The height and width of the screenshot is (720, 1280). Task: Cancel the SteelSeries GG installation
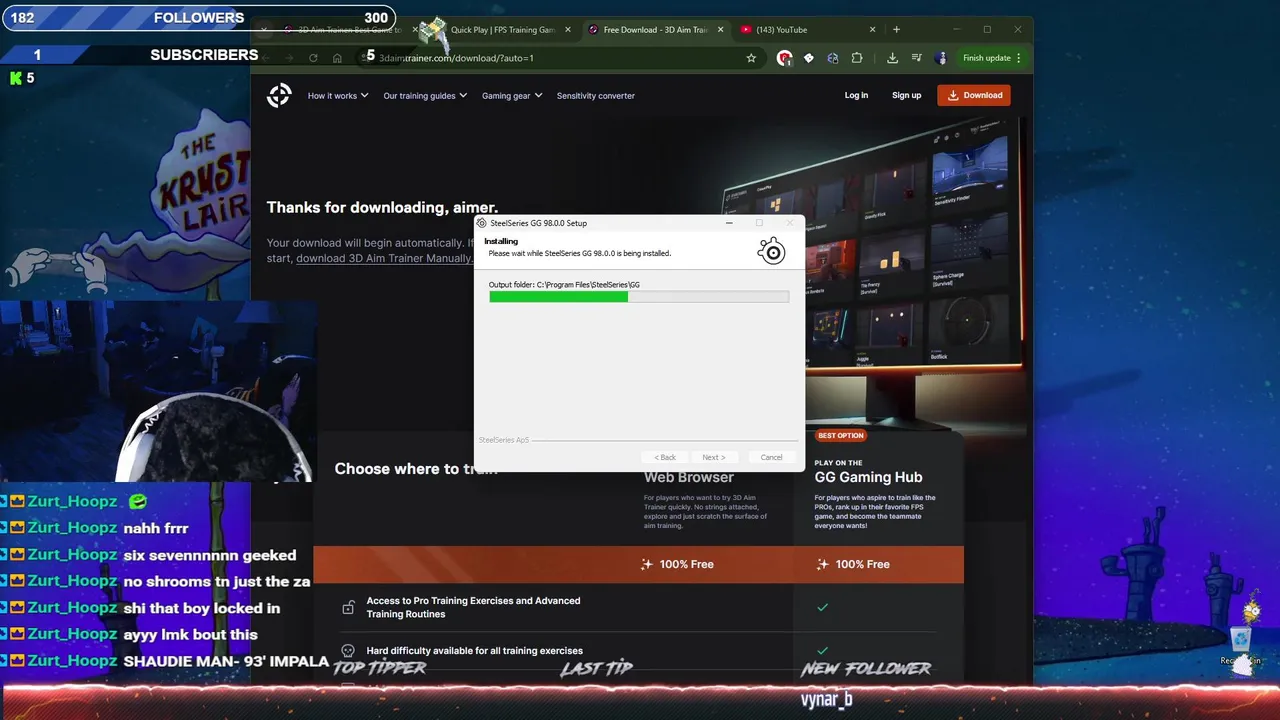[771, 457]
